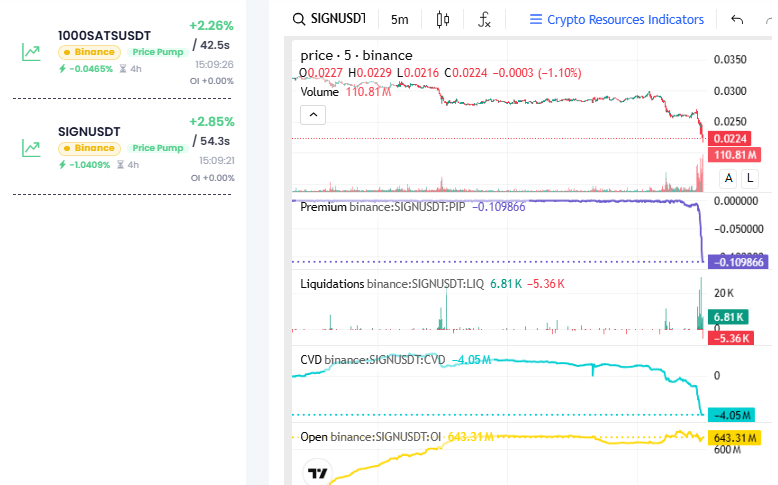This screenshot has width=778, height=485.
Task: Click the Volume indicator legend label
Action: tap(320, 92)
